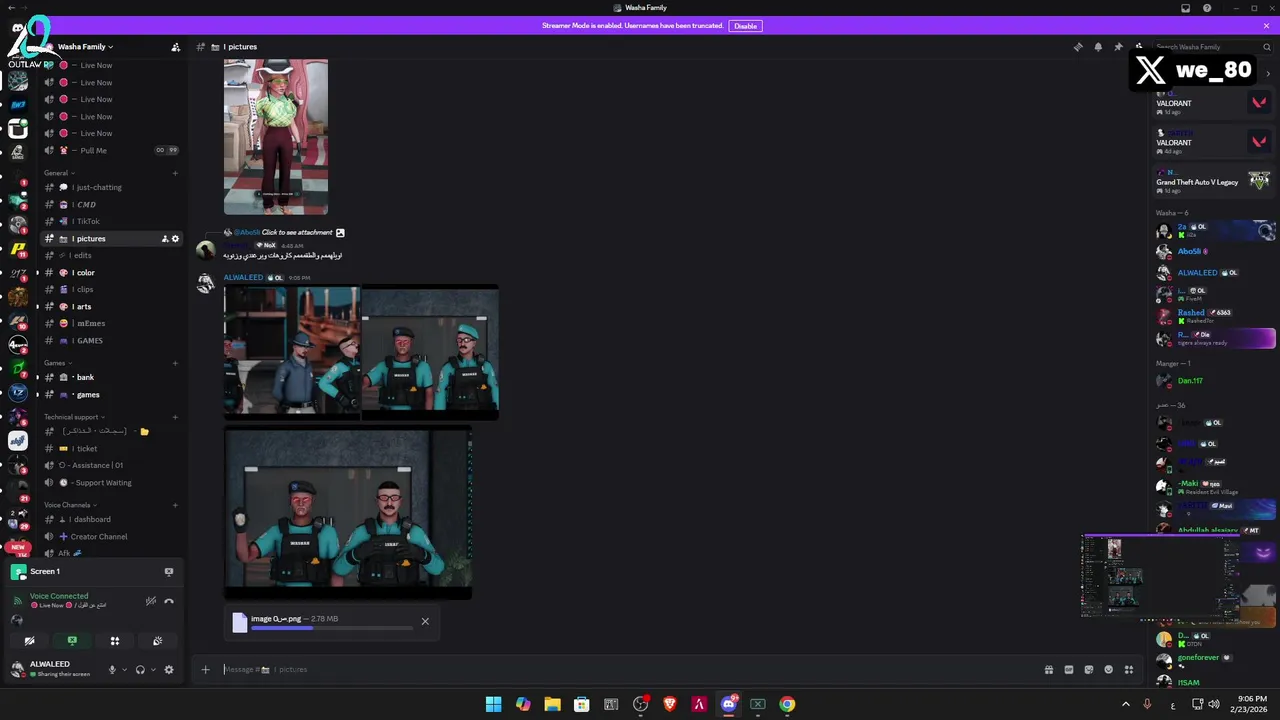
Task: Add channel to General category
Action: 175,173
